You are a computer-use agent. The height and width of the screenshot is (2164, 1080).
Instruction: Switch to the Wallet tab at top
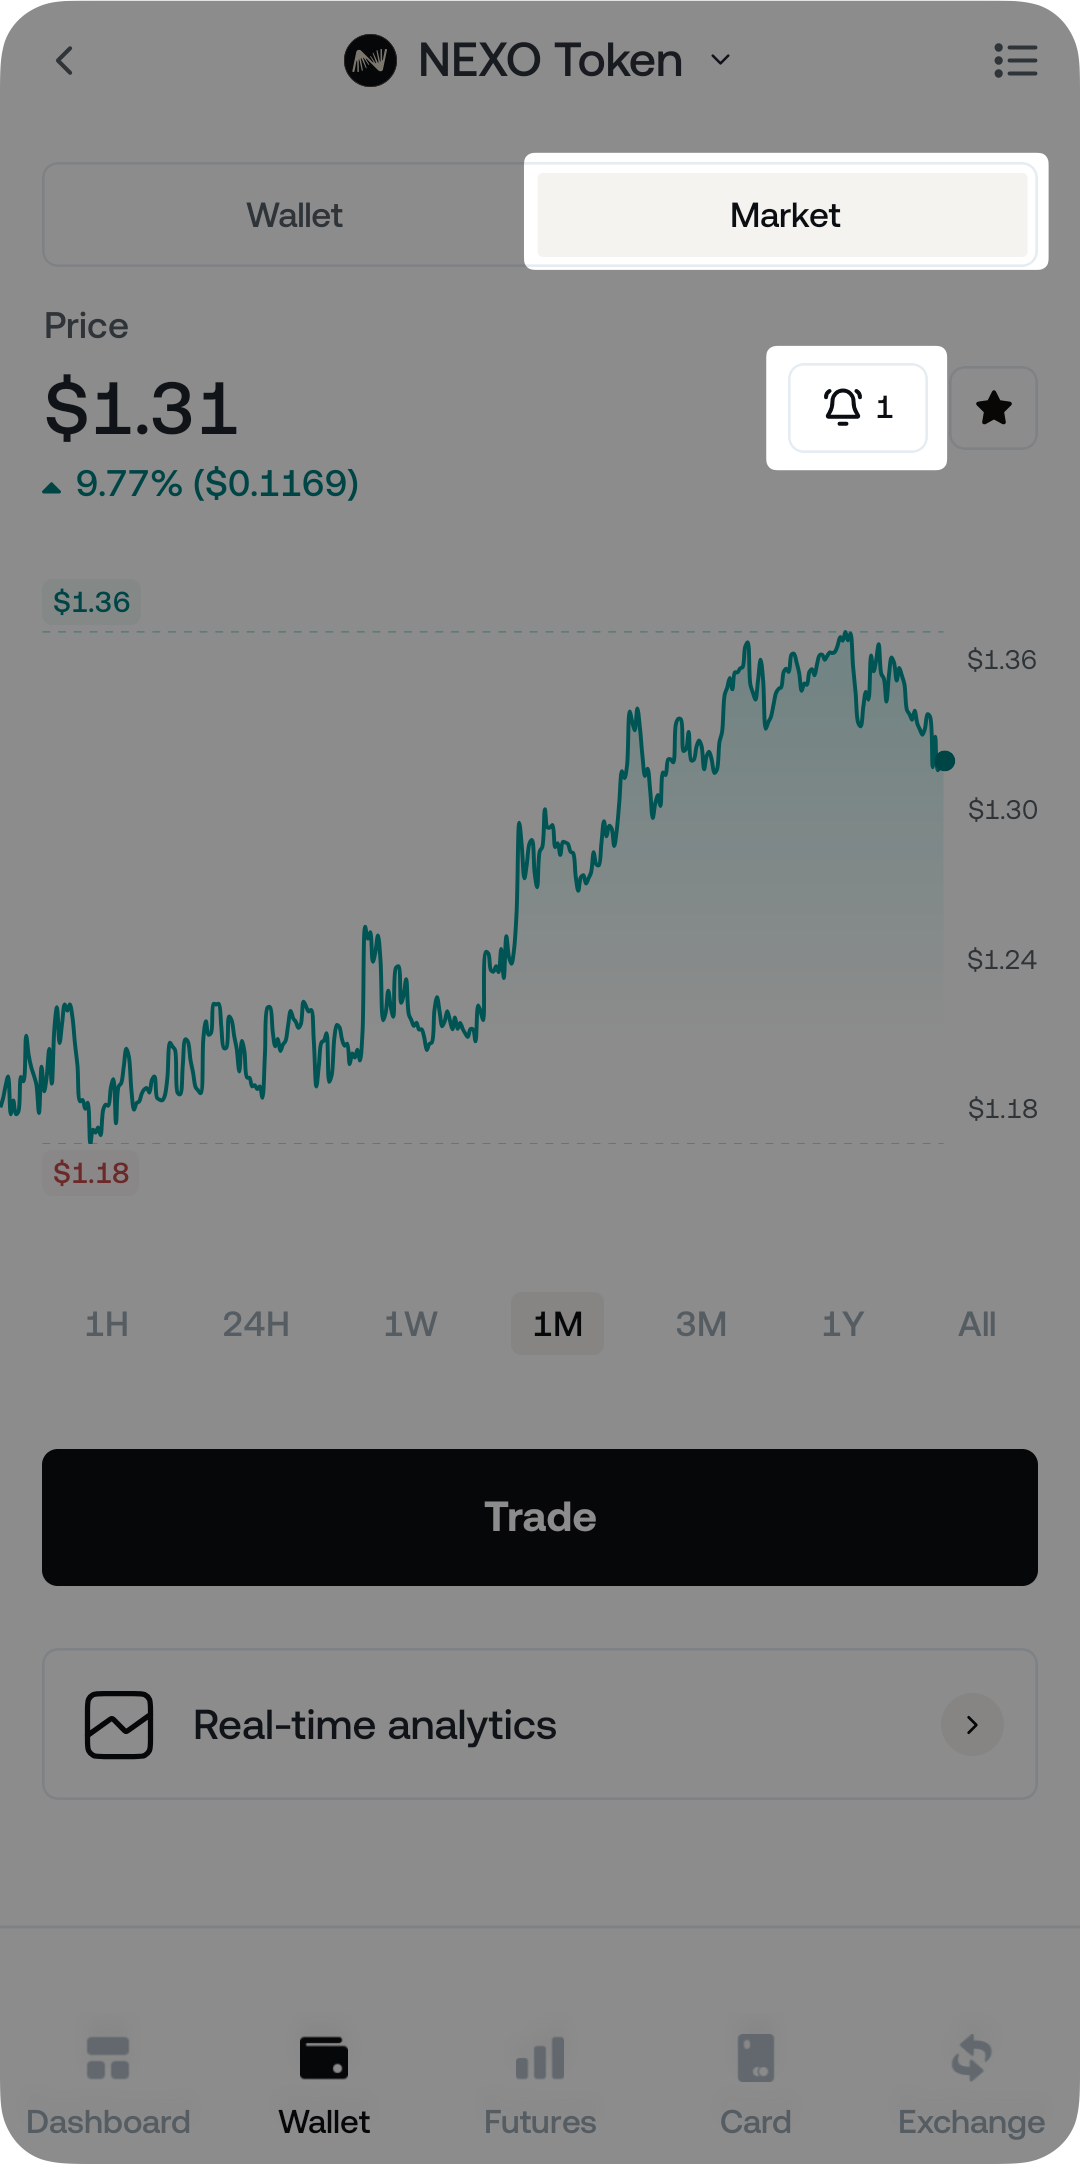294,215
